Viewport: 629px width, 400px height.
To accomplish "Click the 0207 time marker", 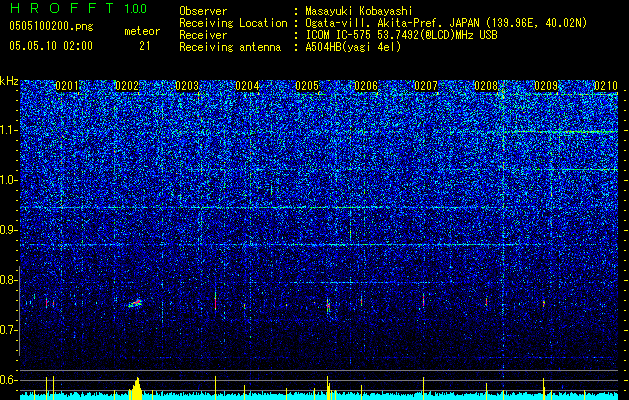I will click(426, 86).
